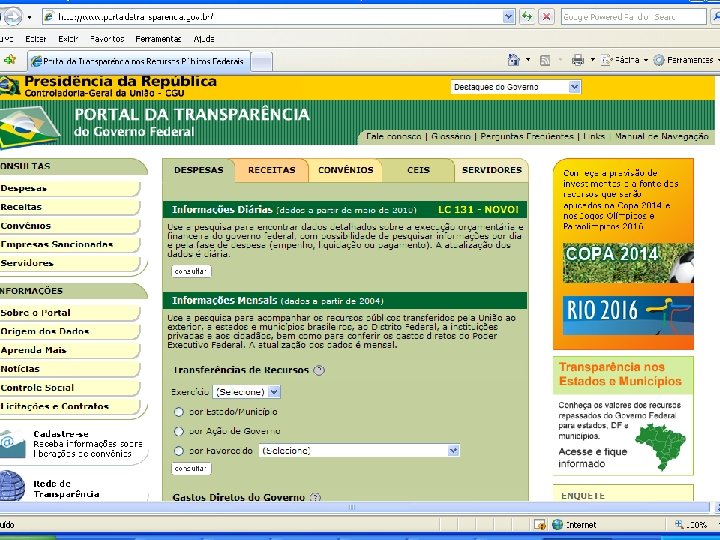The image size is (720, 540).
Task: Switch to the SERVIDORES tab
Action: click(x=492, y=170)
